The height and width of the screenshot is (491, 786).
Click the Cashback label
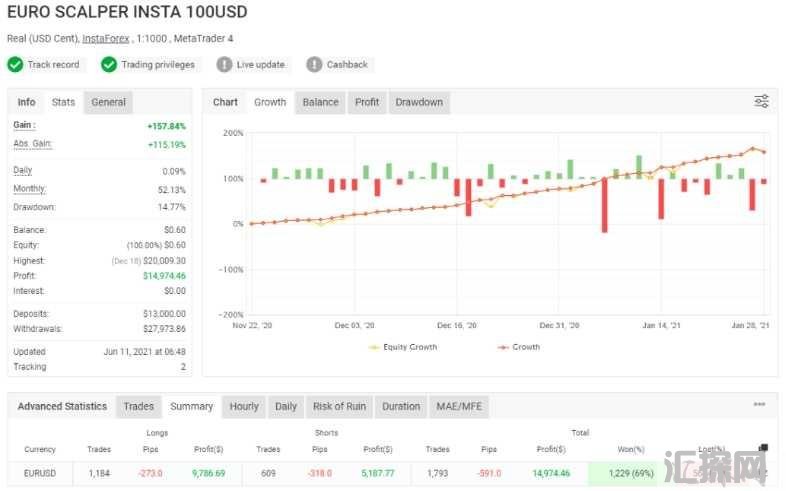(x=347, y=65)
